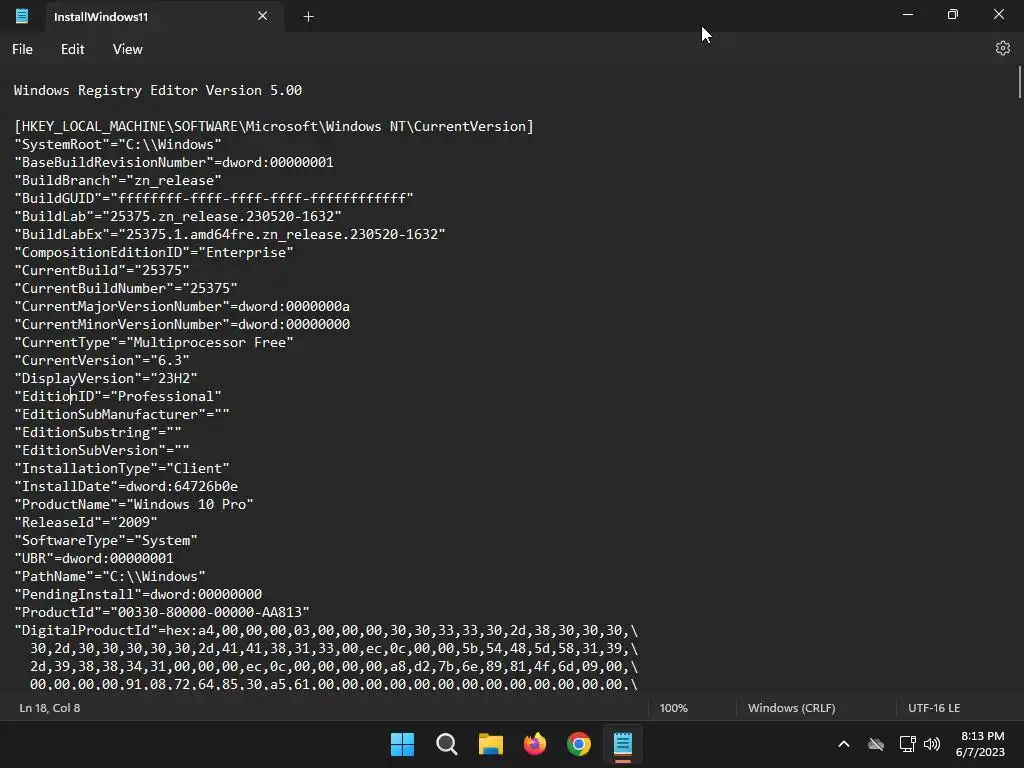This screenshot has width=1024, height=768.
Task: Open Firefox from the taskbar
Action: pos(535,744)
